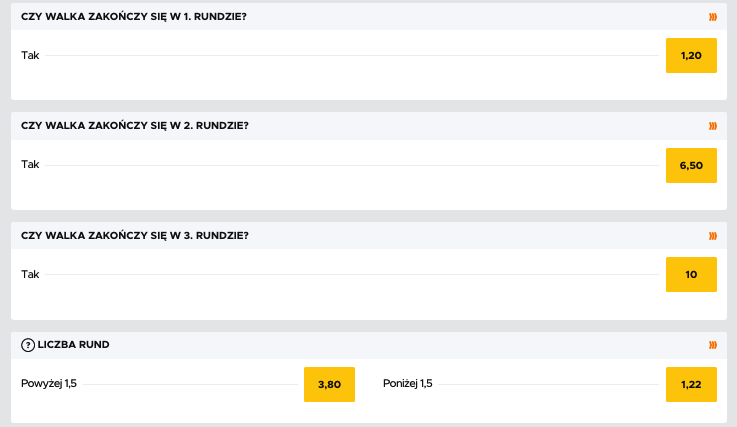Pick the 10 odds for round 3
Viewport: 737px width, 427px height.
tap(691, 274)
